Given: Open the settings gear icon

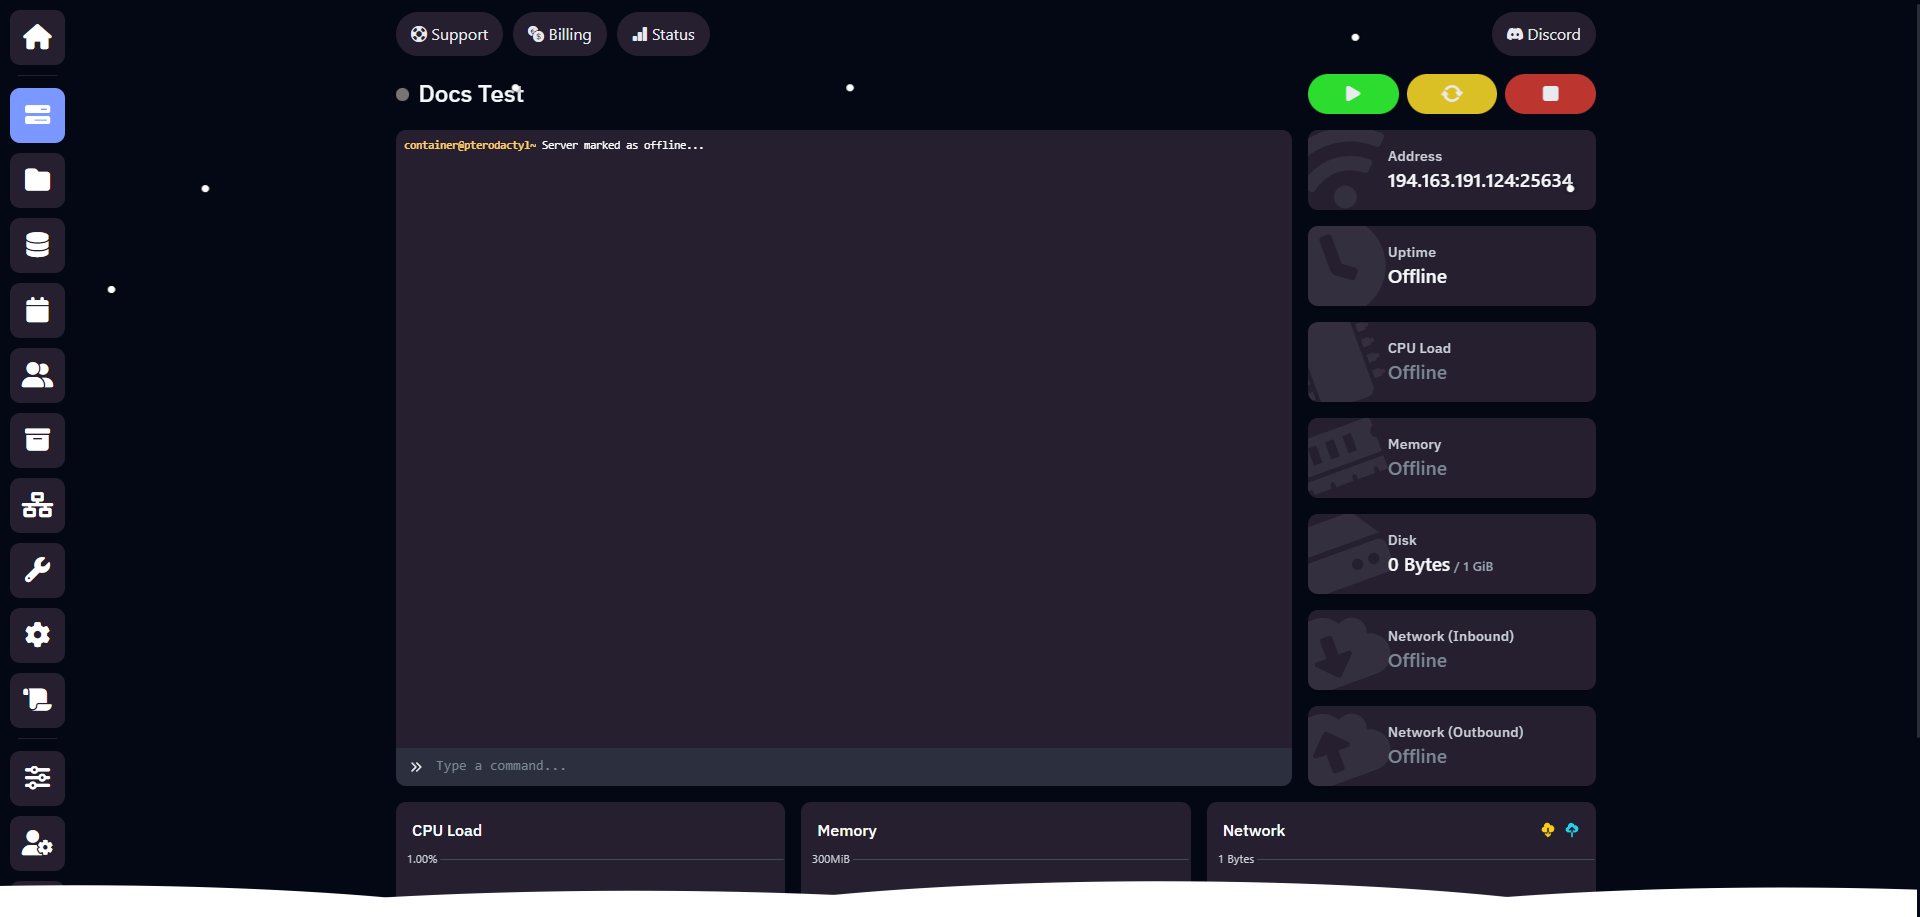Looking at the screenshot, I should [37, 635].
